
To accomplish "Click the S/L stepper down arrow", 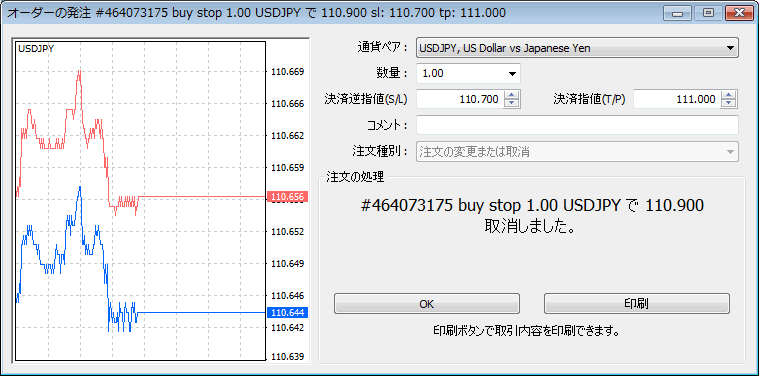I will (512, 104).
